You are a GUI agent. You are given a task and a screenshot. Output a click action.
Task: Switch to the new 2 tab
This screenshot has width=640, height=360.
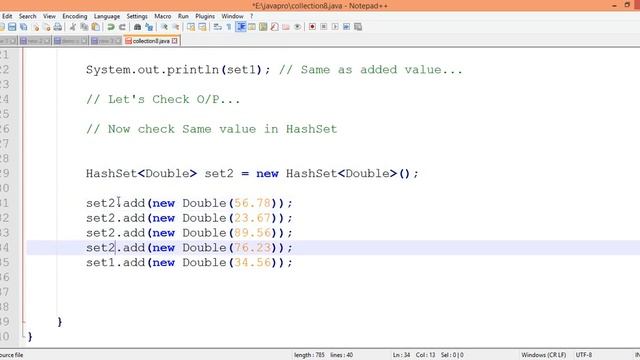pyautogui.click(x=35, y=41)
